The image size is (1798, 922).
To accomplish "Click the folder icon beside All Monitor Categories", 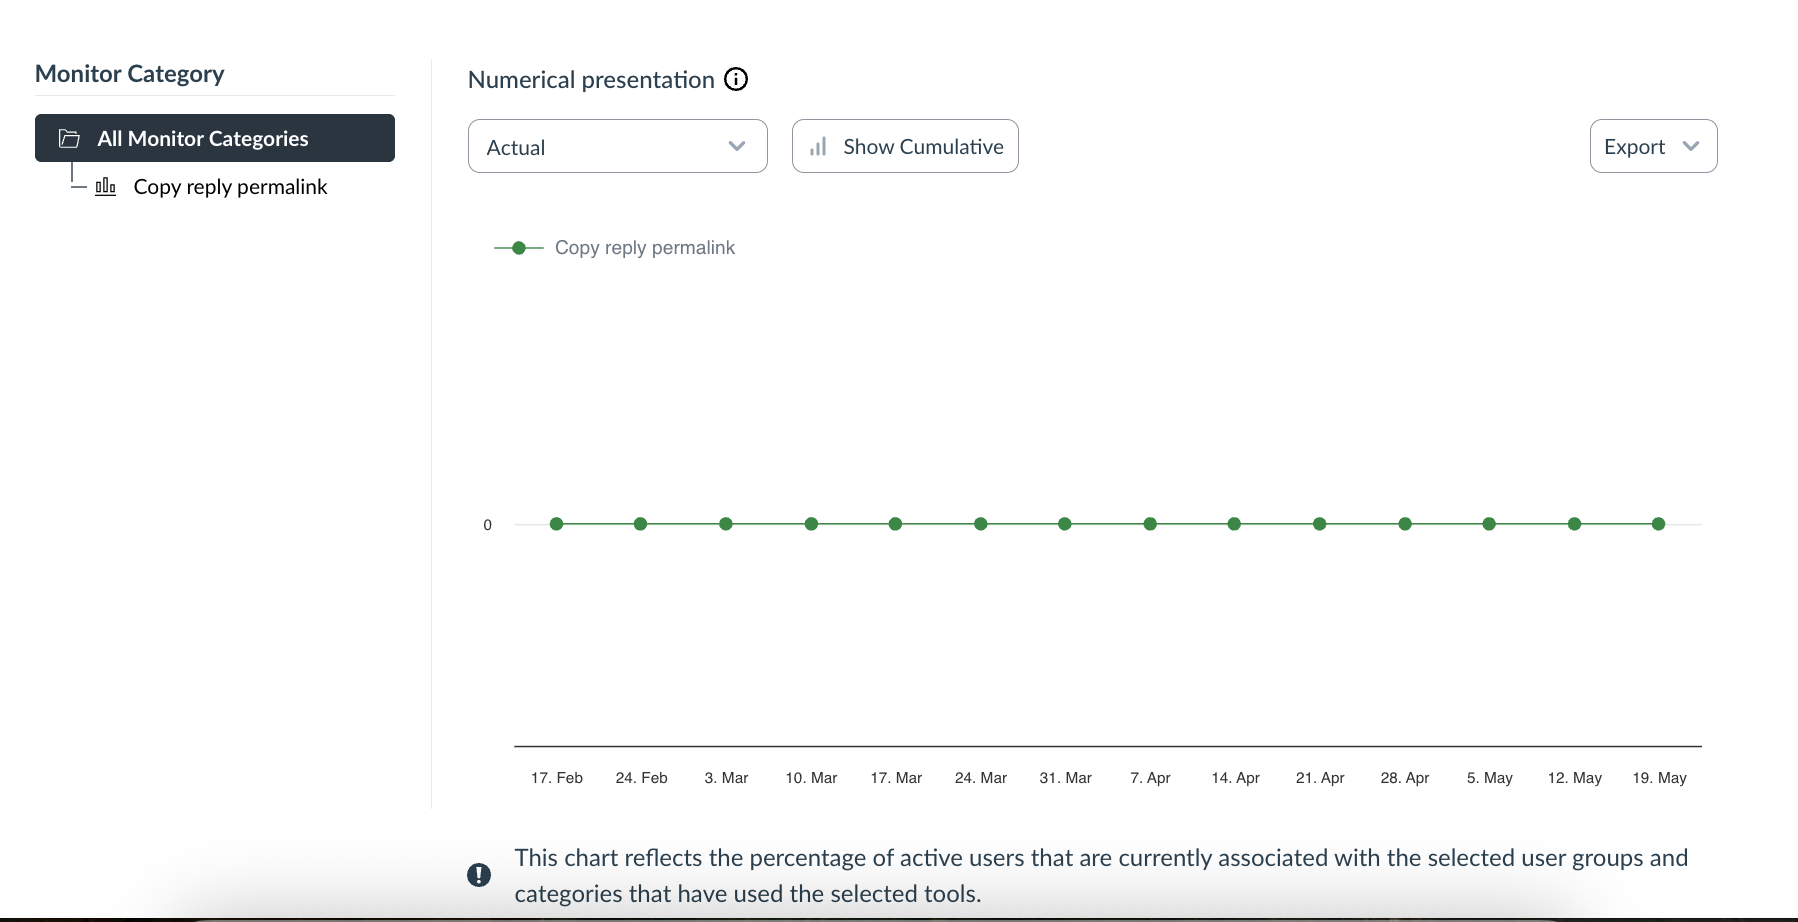I will pyautogui.click(x=69, y=138).
